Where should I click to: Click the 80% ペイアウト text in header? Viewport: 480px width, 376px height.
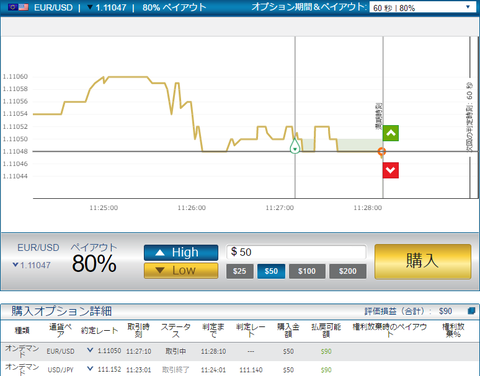click(x=174, y=7)
